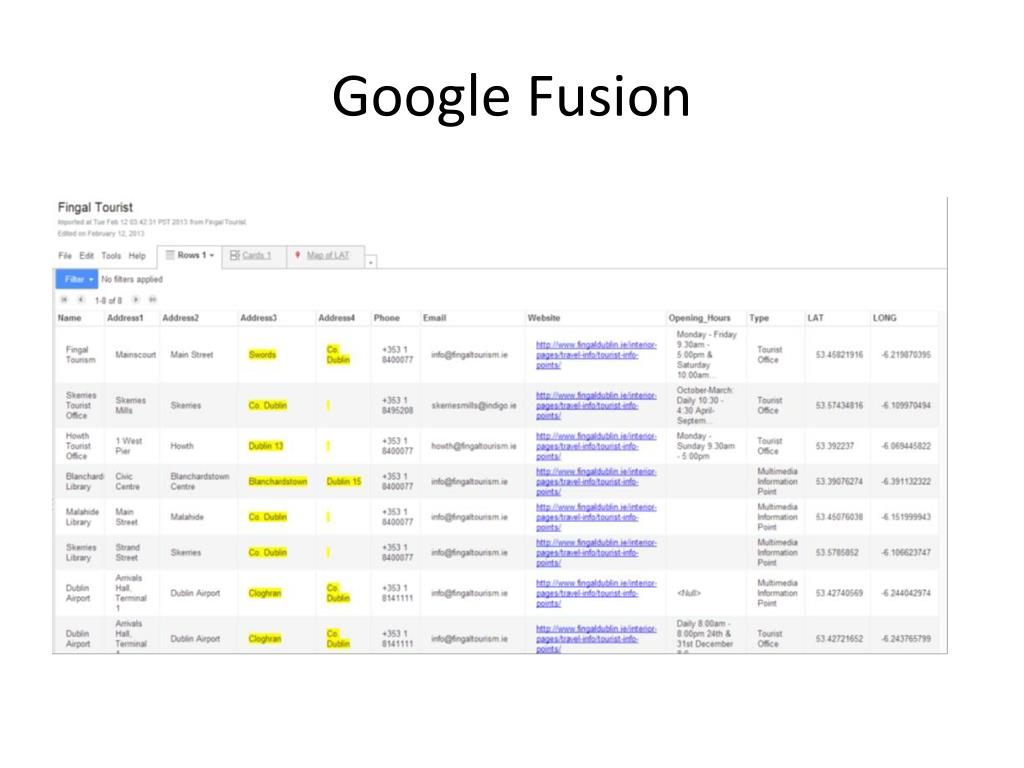Click the Address1 column header

pyautogui.click(x=125, y=318)
